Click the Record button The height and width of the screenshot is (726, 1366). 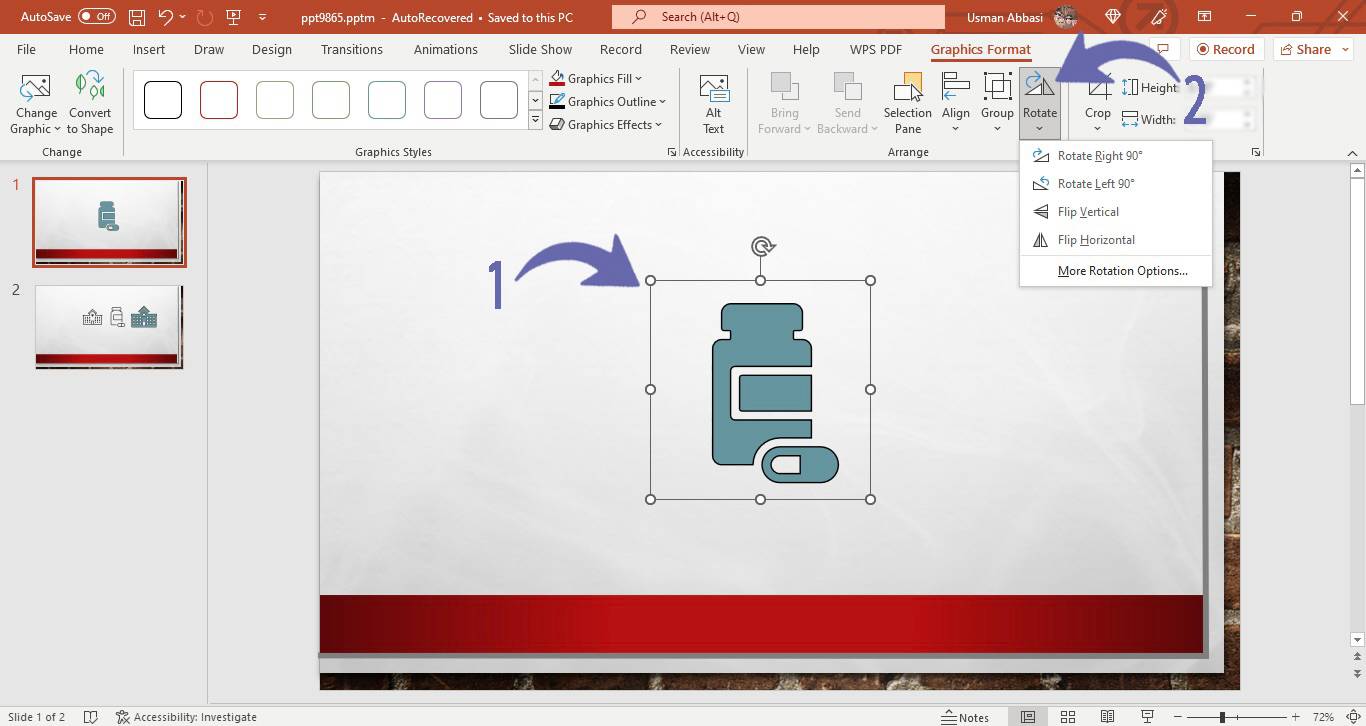point(1225,49)
